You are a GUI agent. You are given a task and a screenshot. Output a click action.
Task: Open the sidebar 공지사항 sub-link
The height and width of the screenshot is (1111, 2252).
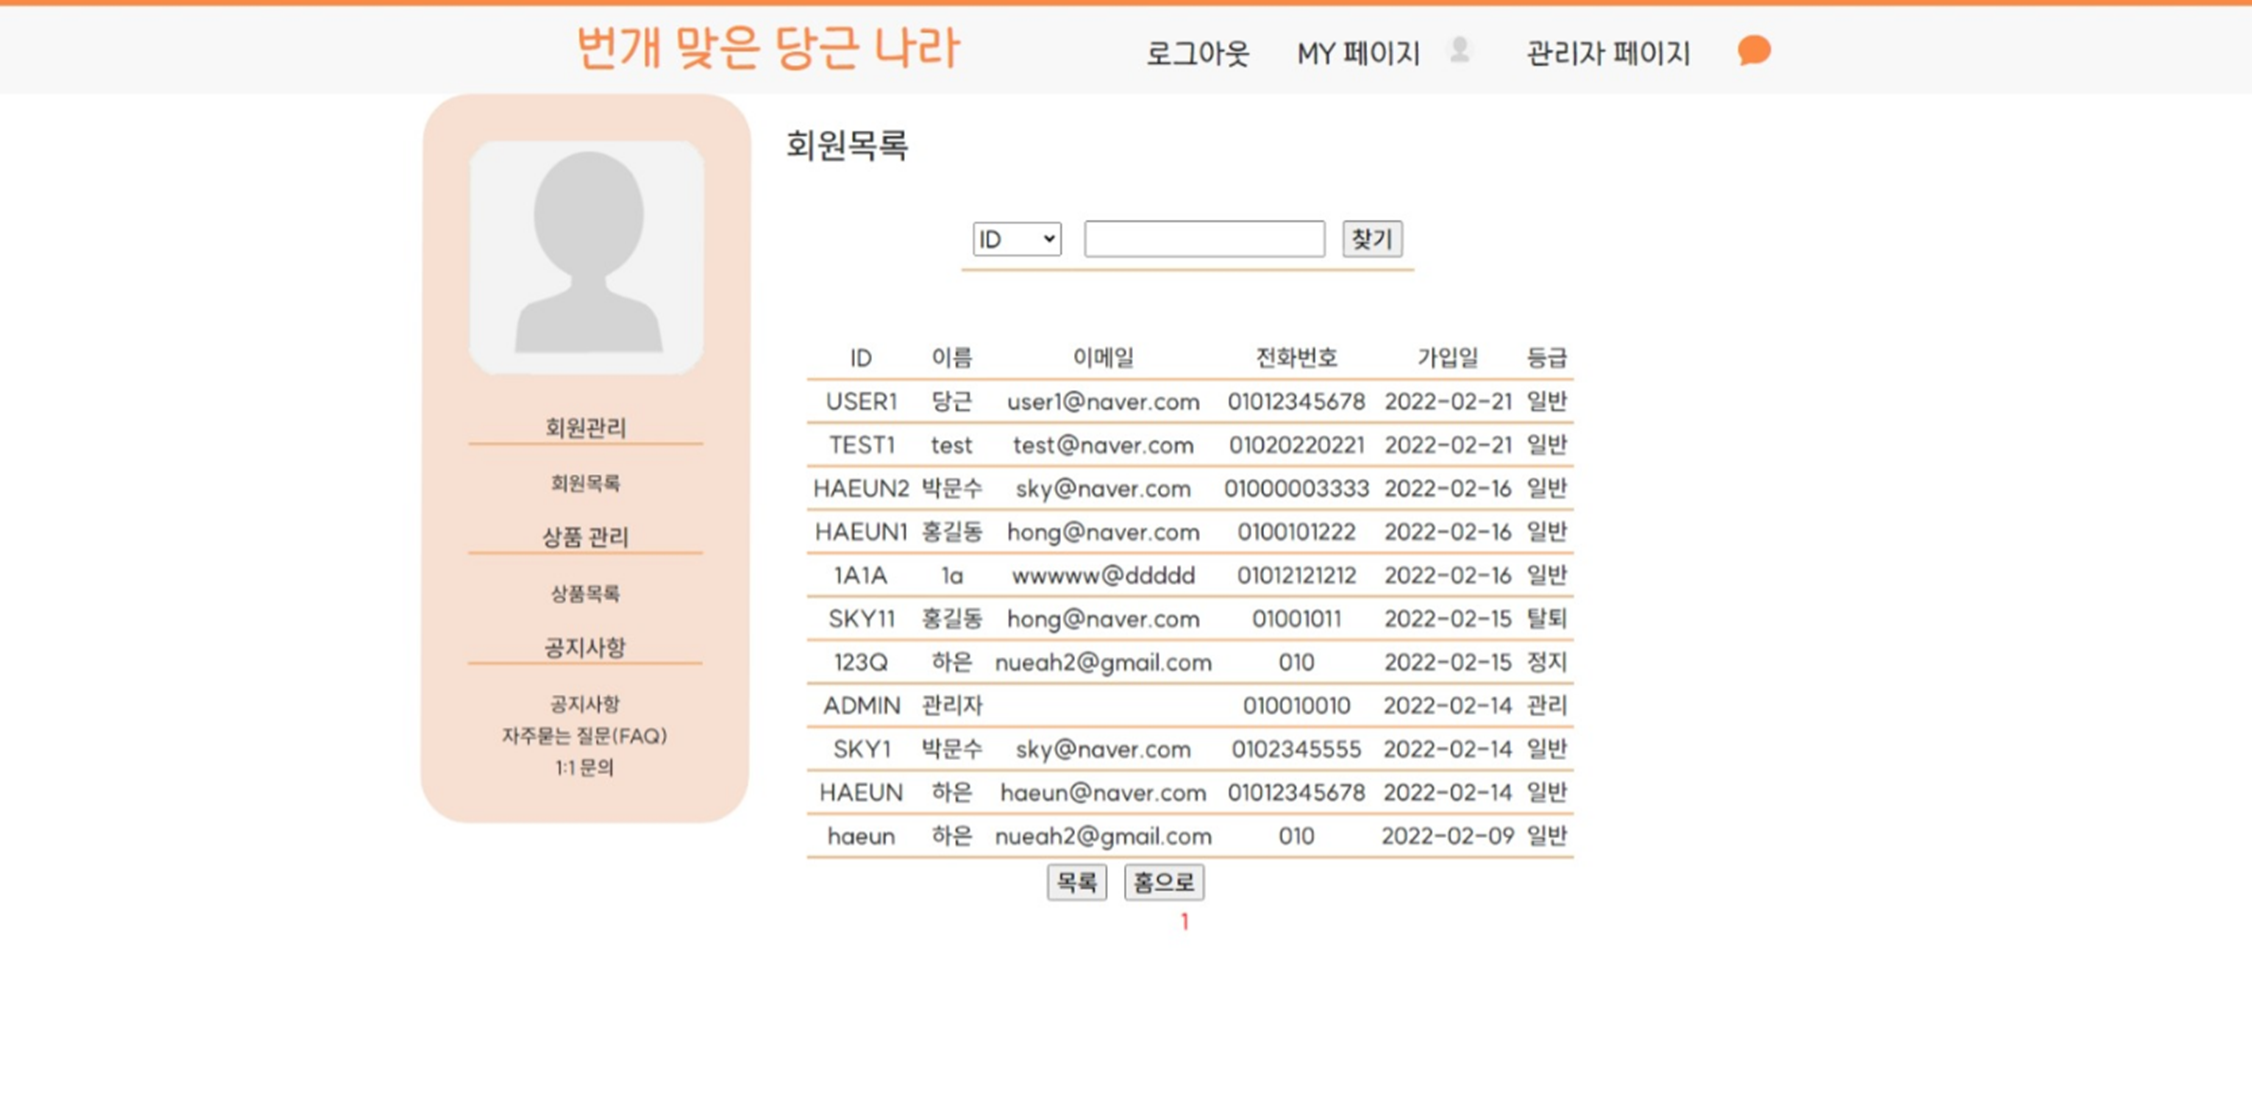pos(586,704)
